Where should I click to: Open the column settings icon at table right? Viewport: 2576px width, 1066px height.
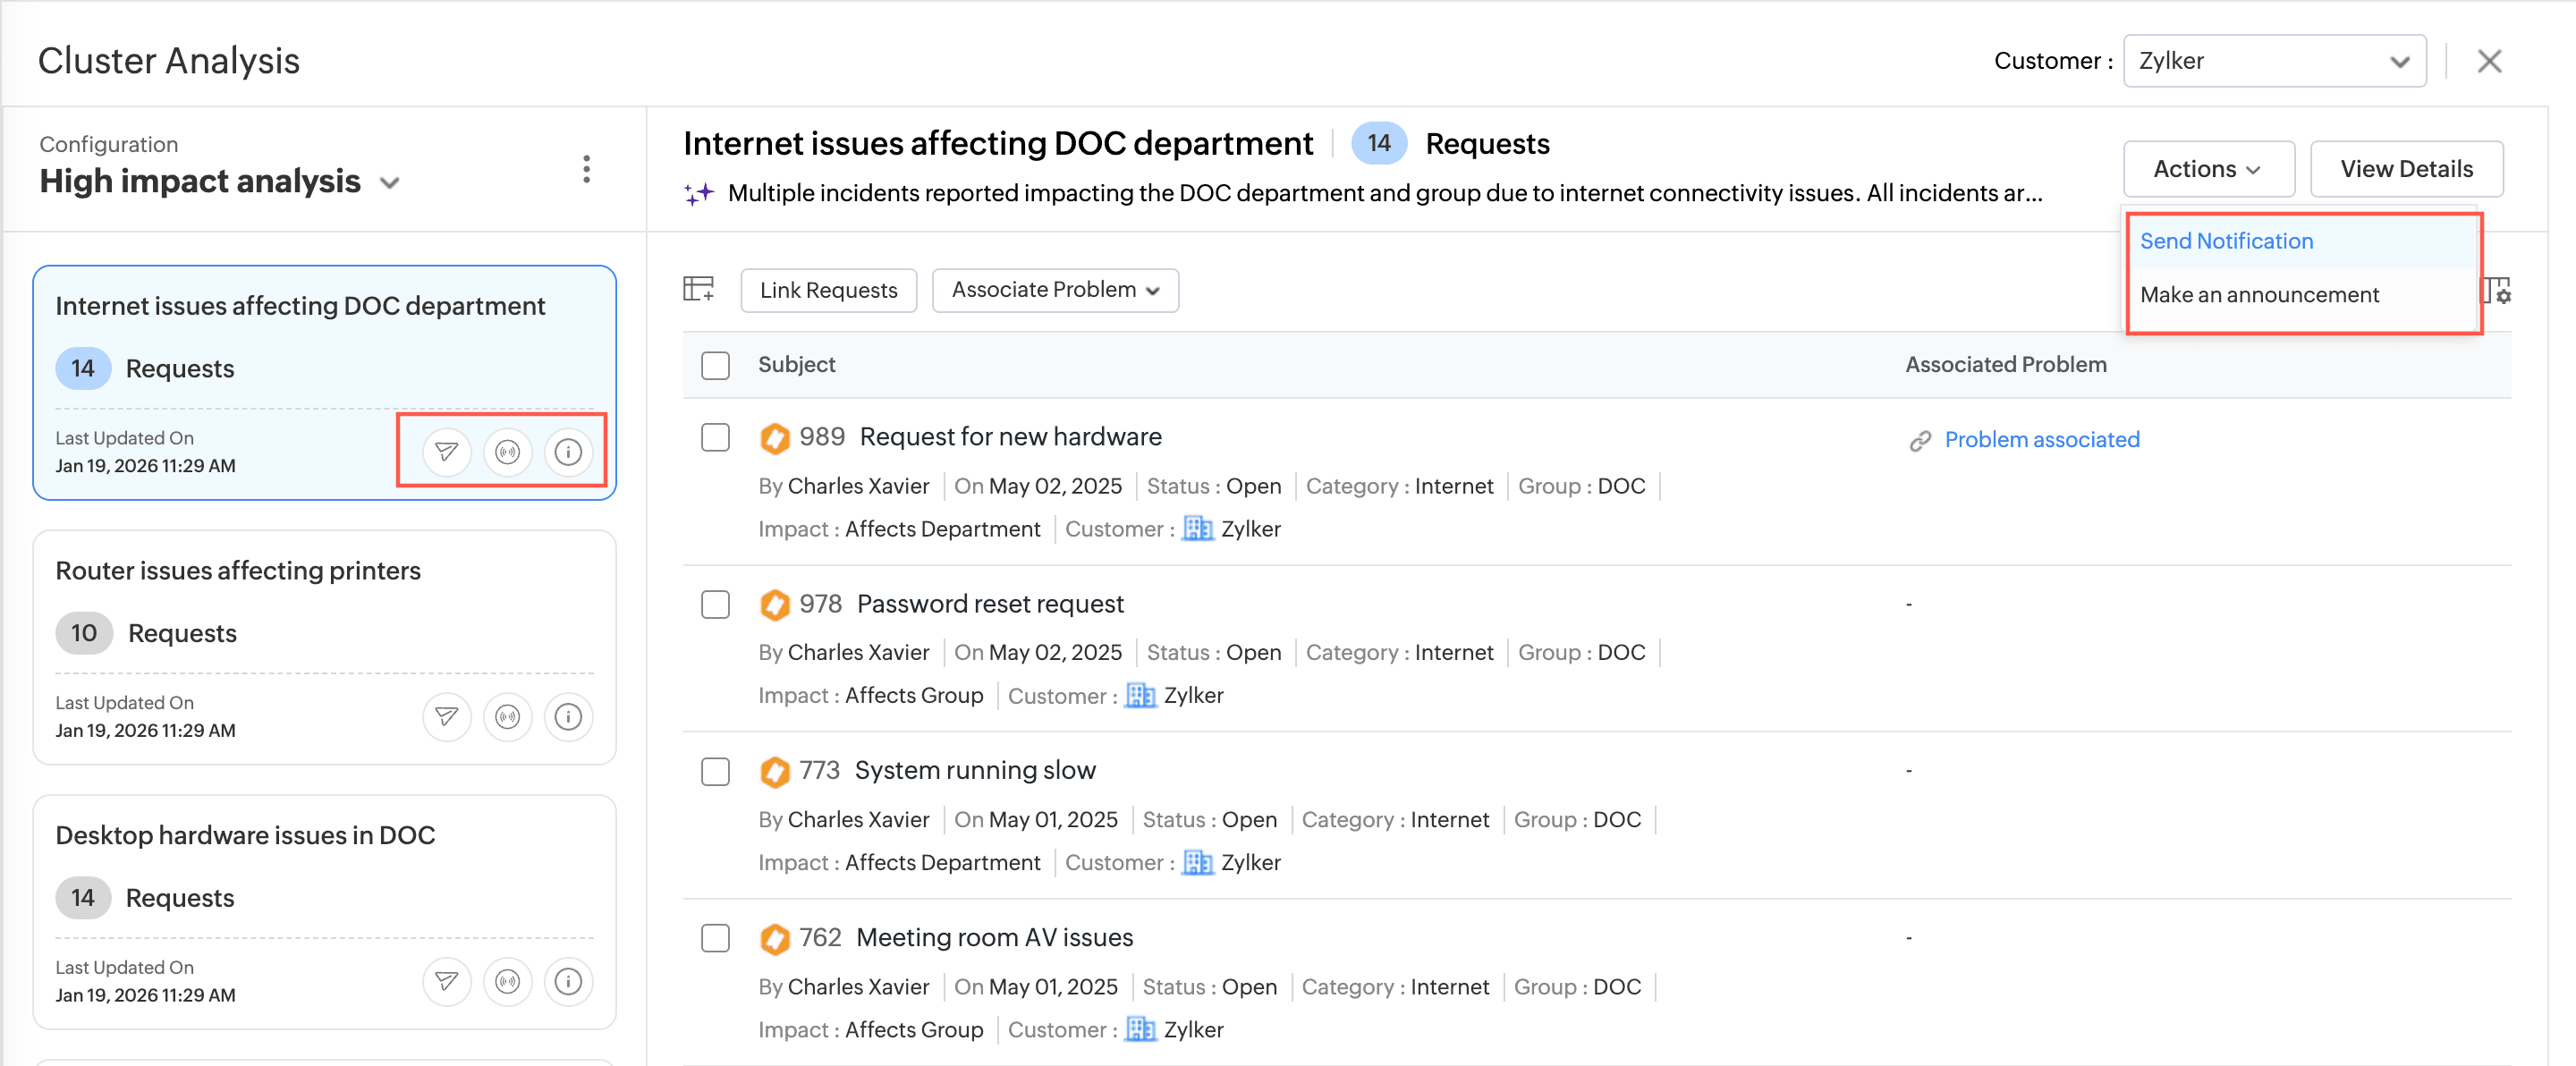coord(2497,291)
